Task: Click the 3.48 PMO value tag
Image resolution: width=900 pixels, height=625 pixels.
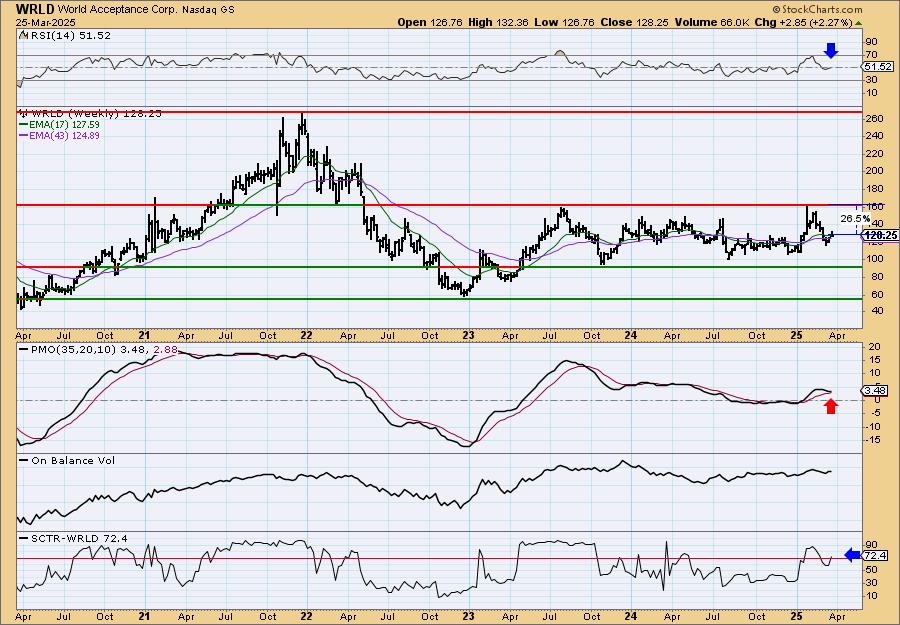Action: [875, 391]
